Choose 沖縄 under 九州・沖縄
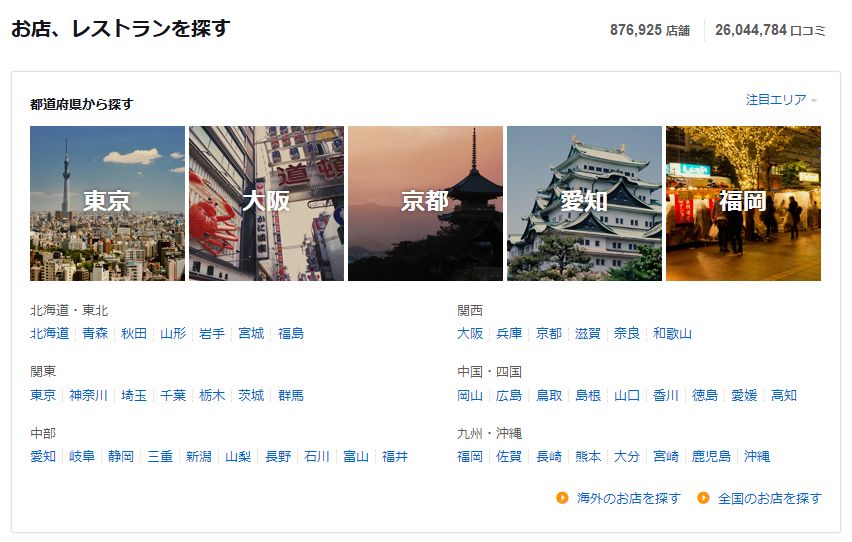The height and width of the screenshot is (542, 852). 757,456
